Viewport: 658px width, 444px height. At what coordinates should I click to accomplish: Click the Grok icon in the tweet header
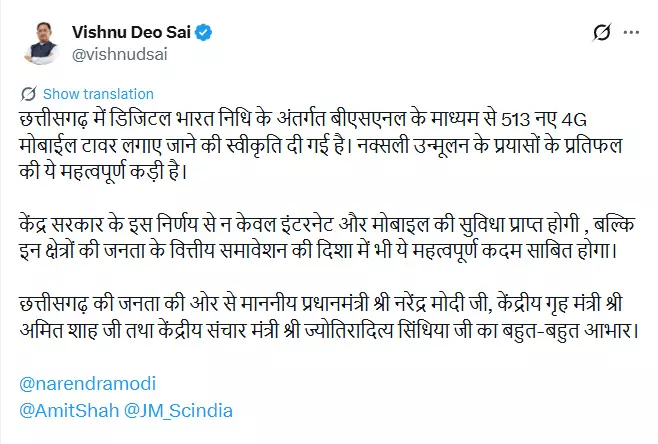tap(602, 34)
